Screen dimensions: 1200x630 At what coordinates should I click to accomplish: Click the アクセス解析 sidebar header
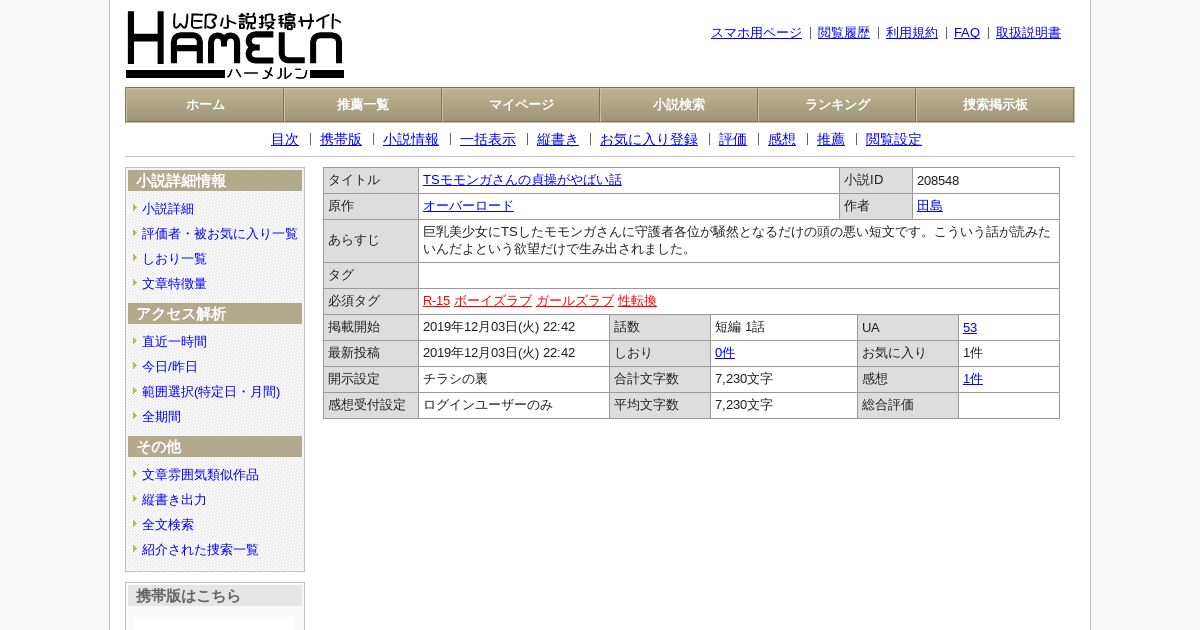pyautogui.click(x=215, y=314)
